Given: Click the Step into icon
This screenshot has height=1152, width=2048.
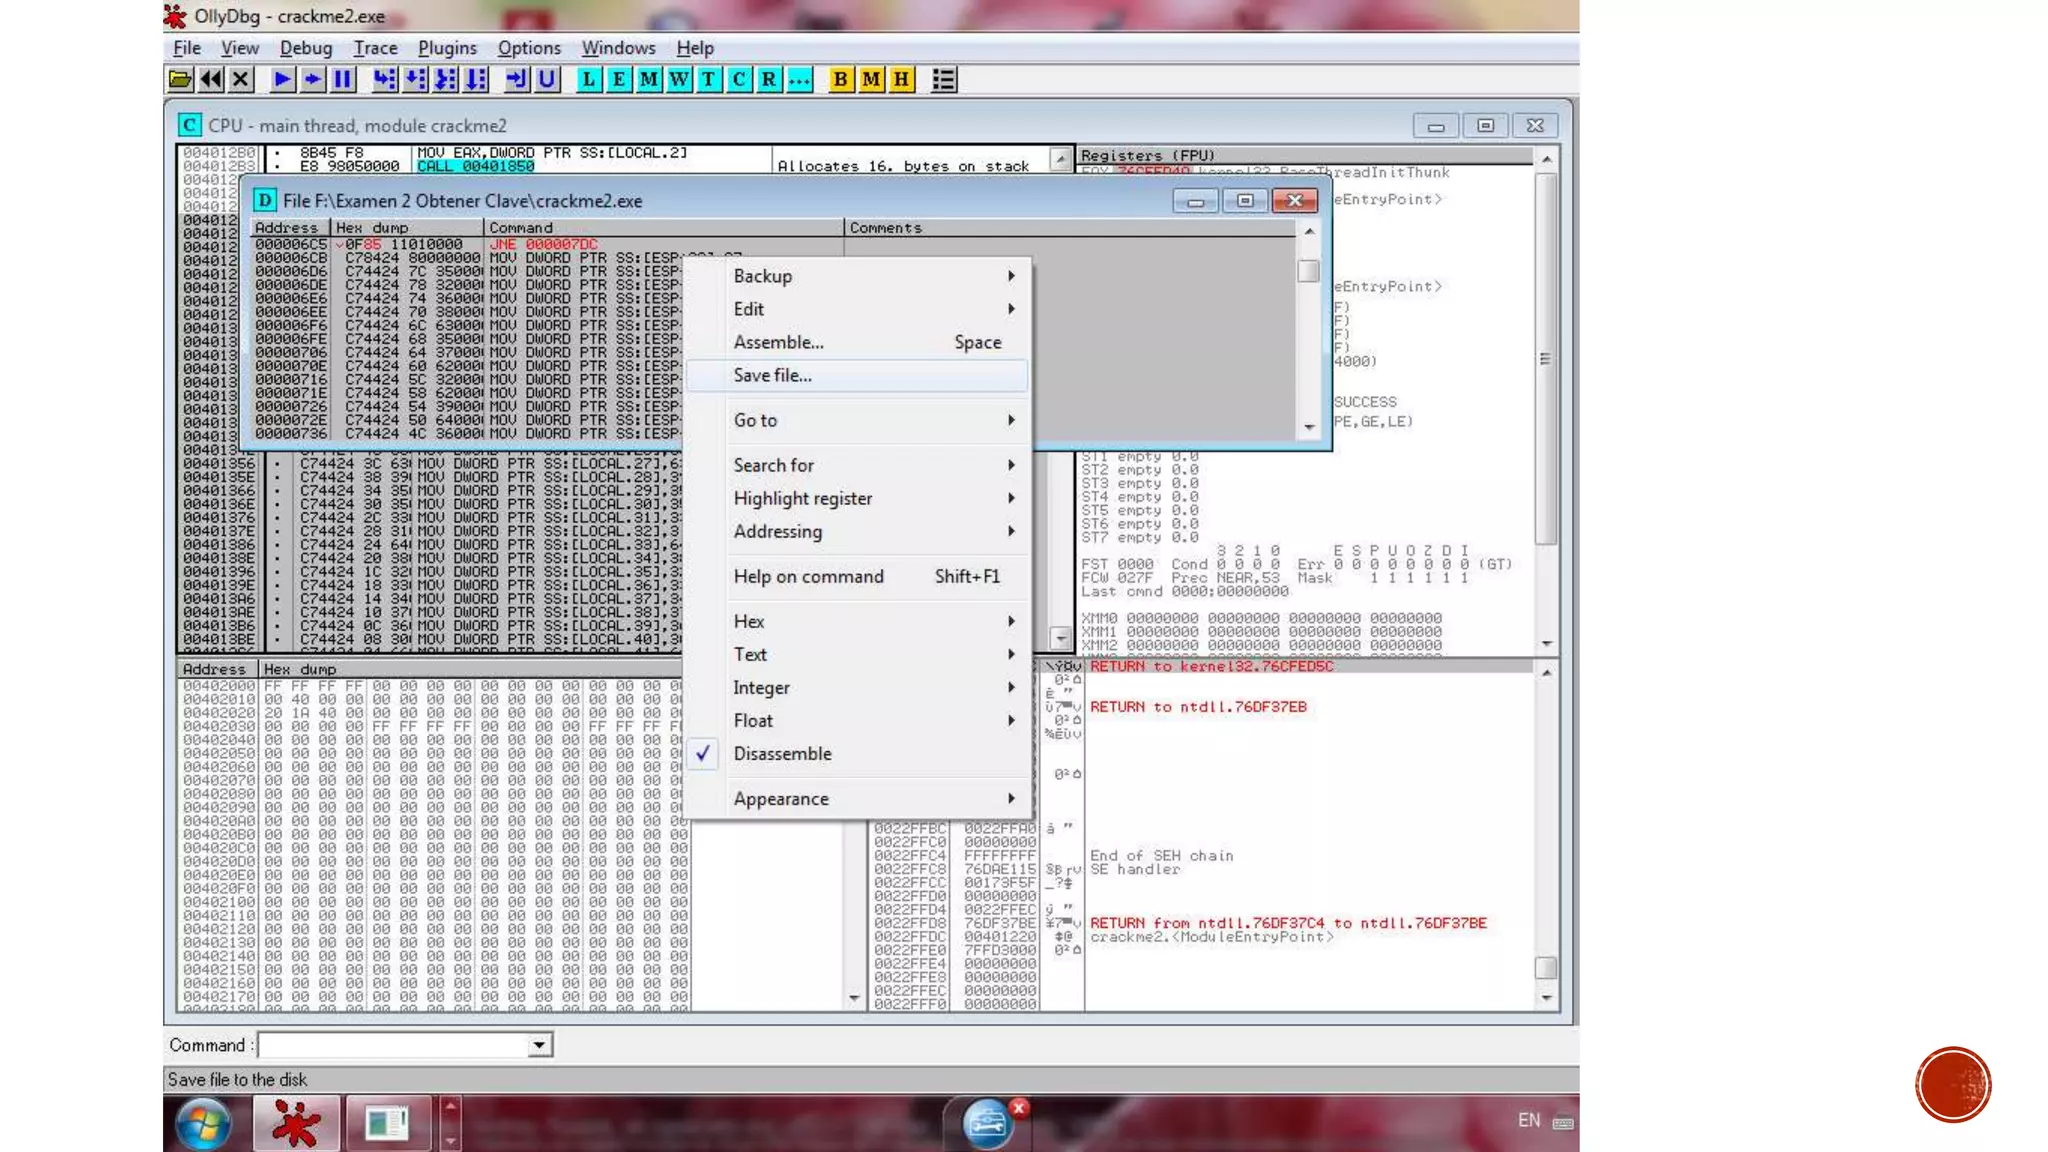Looking at the screenshot, I should (x=385, y=80).
